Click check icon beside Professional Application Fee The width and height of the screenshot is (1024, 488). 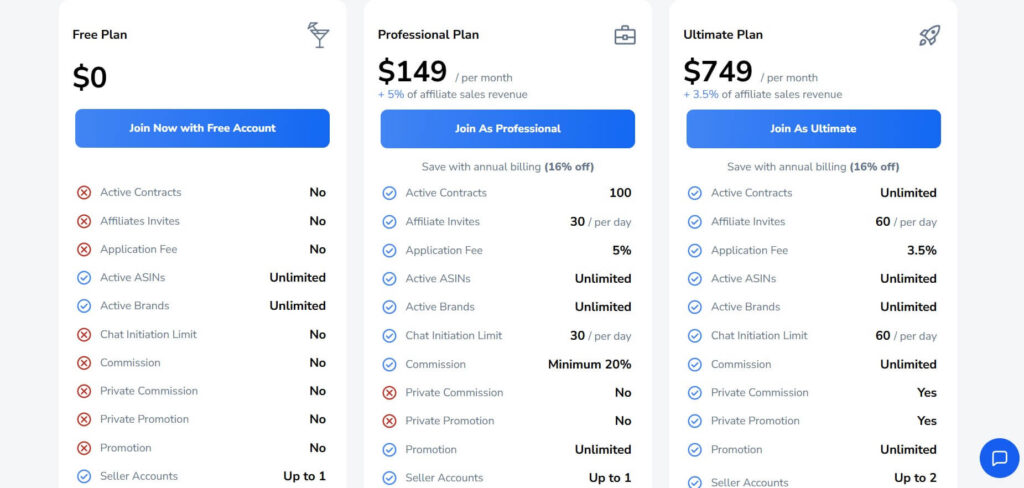pos(389,250)
